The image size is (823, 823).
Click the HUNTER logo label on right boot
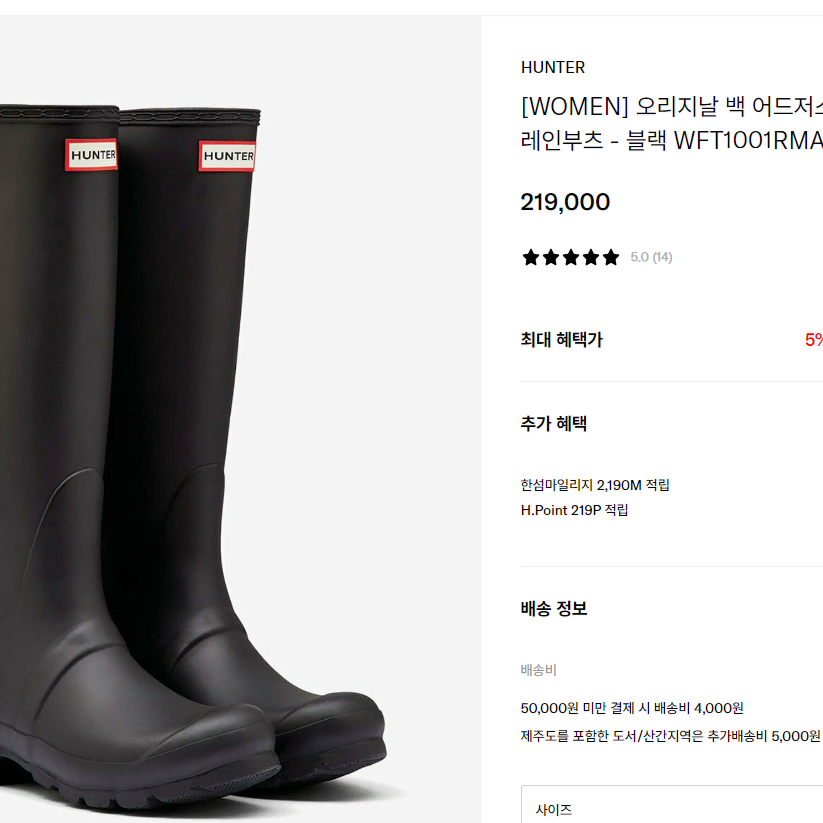(x=227, y=156)
